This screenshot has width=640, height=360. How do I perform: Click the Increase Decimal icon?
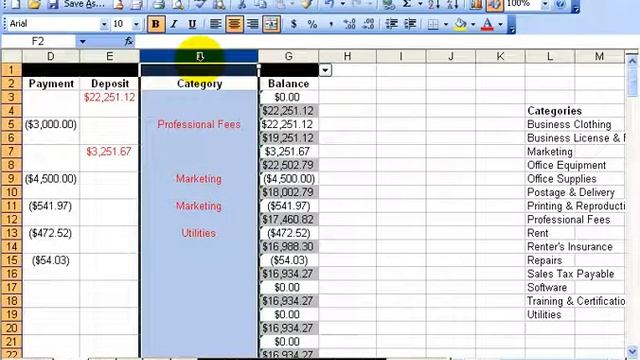[x=350, y=24]
